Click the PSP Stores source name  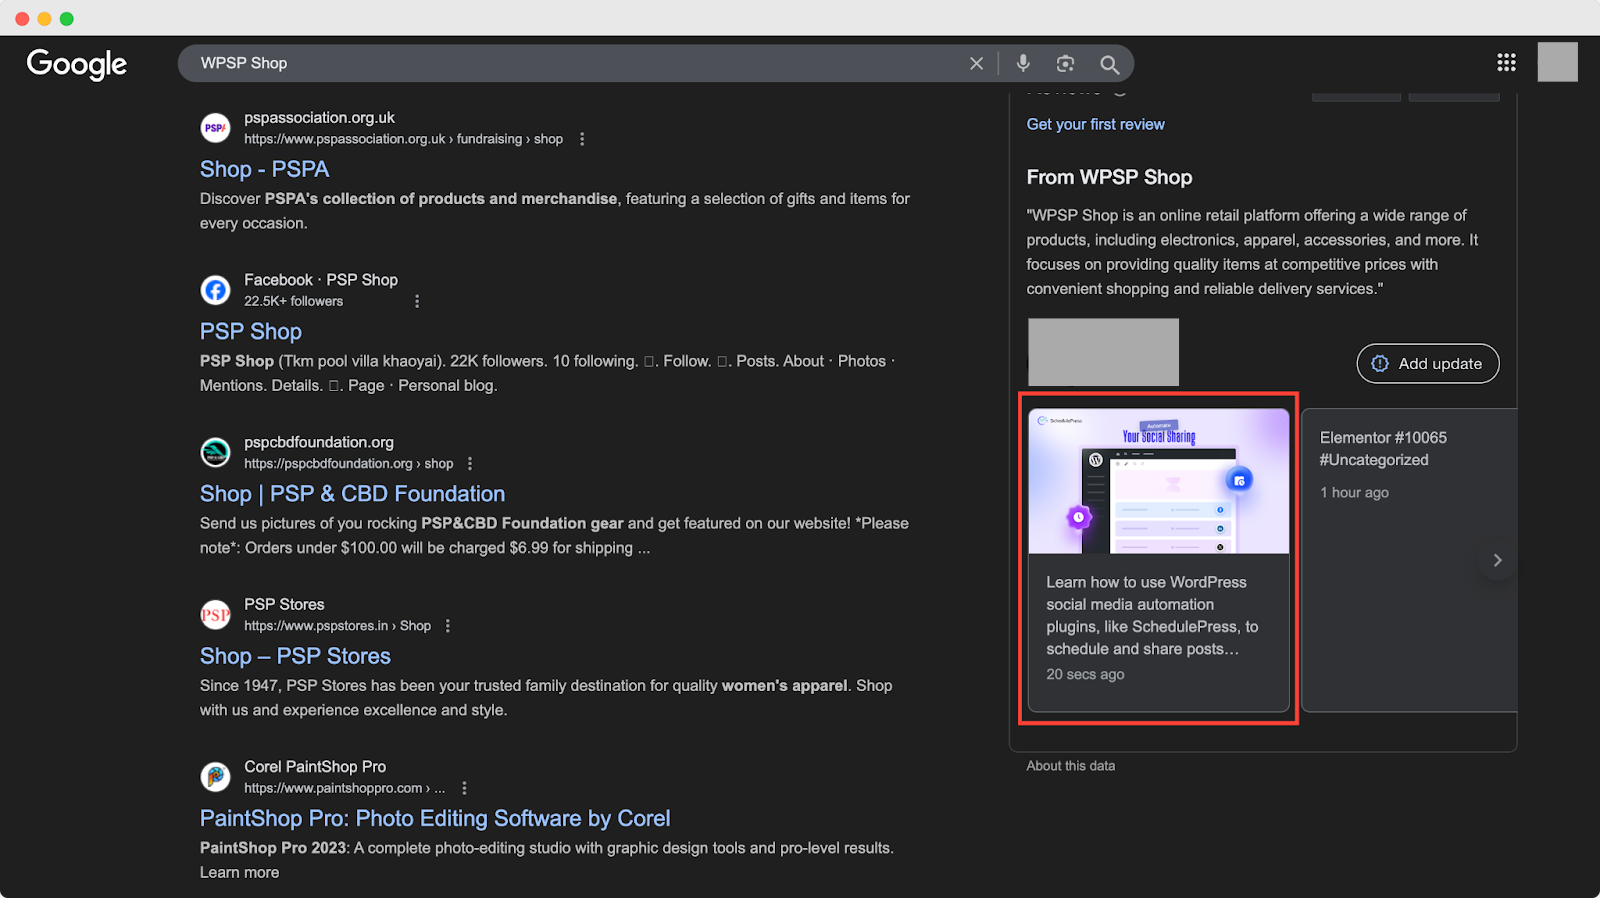284,604
